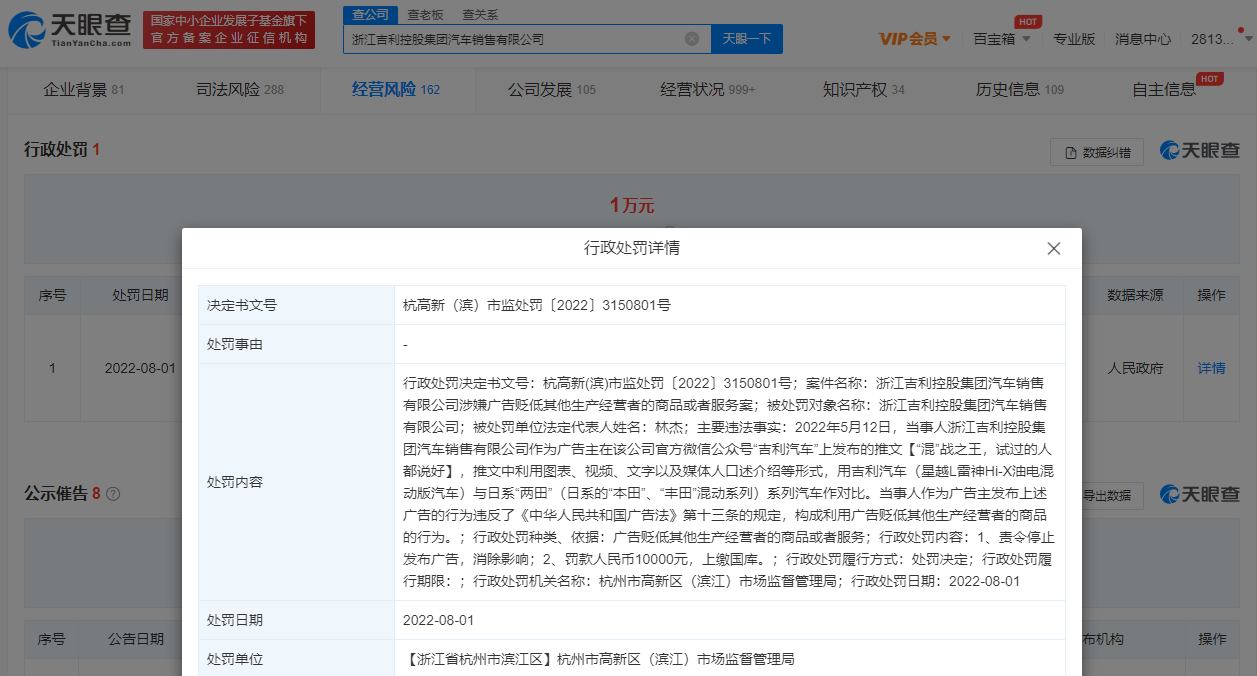Open 详情 link in penalty row
The height and width of the screenshot is (676, 1257).
tap(1211, 368)
